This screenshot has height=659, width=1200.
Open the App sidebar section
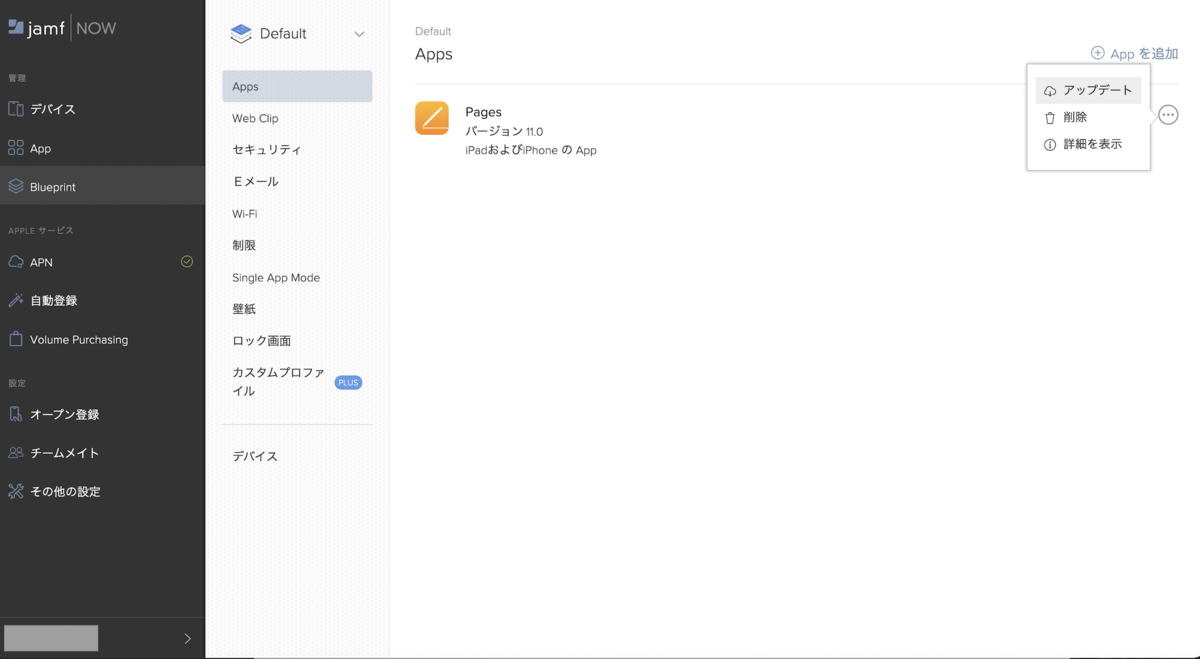(102, 148)
